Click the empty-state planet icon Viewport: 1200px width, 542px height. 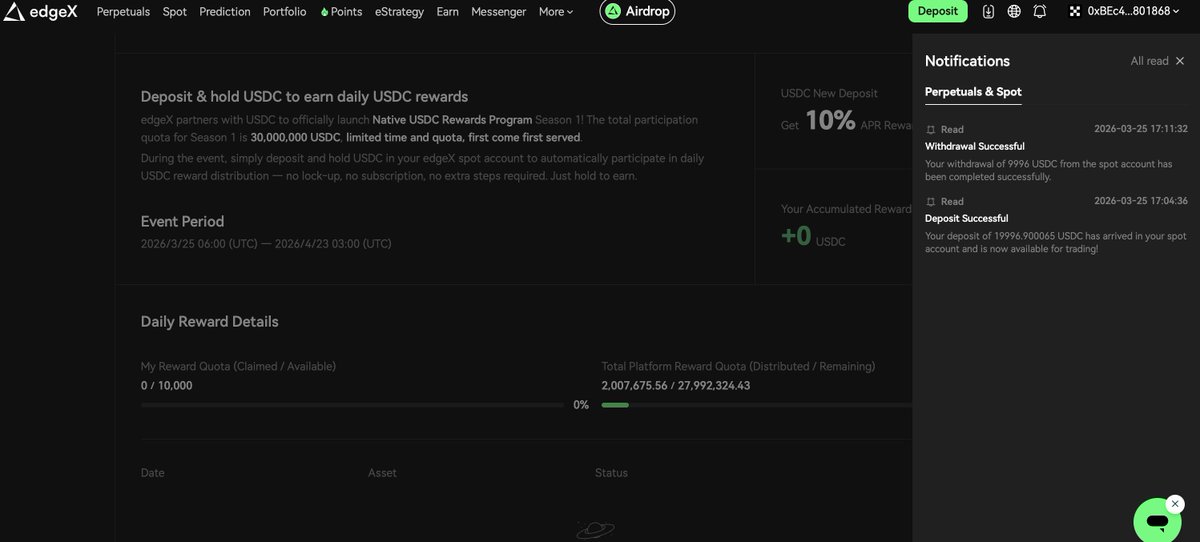(595, 530)
